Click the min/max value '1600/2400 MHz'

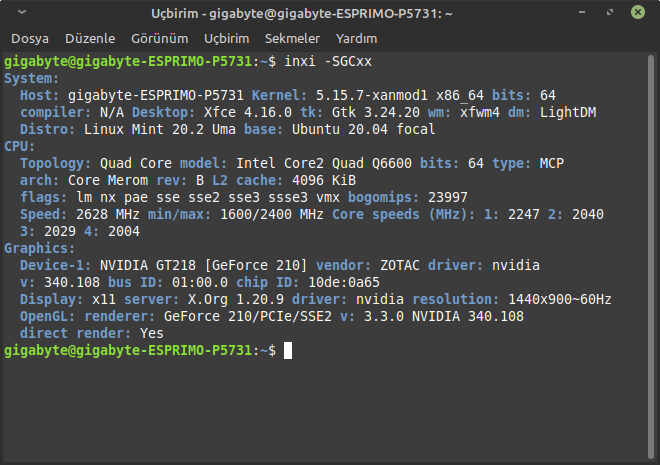[272, 214]
